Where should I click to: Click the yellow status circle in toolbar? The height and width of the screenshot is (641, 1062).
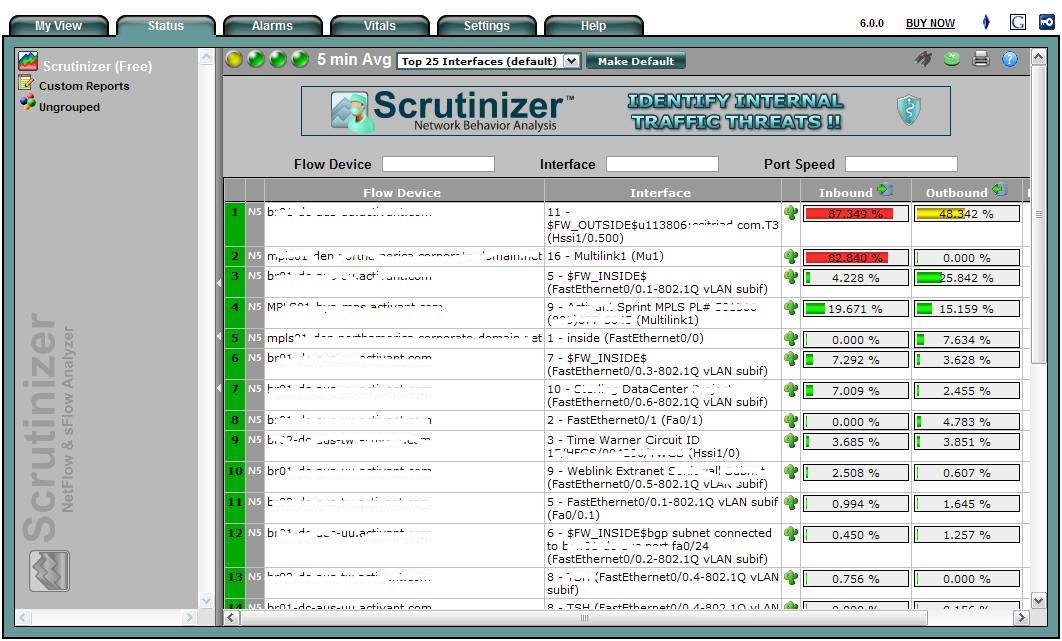[234, 60]
